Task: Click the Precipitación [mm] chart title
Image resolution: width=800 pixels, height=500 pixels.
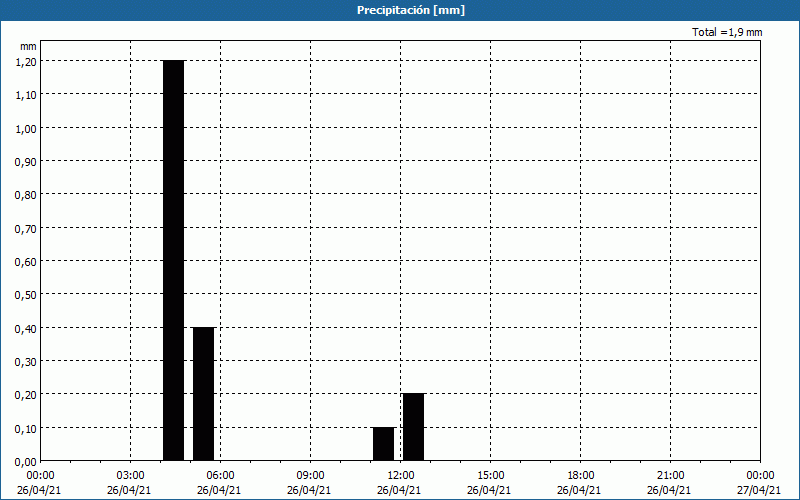Action: 411,10
